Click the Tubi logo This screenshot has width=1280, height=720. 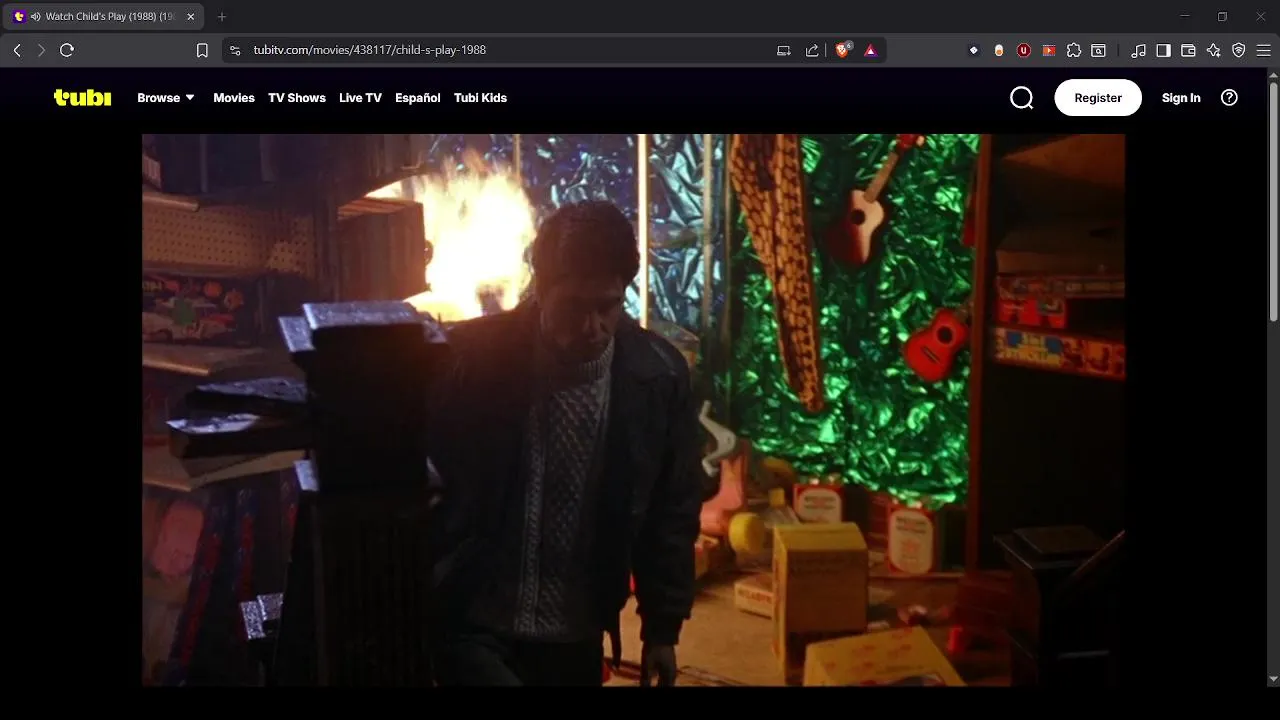point(82,97)
